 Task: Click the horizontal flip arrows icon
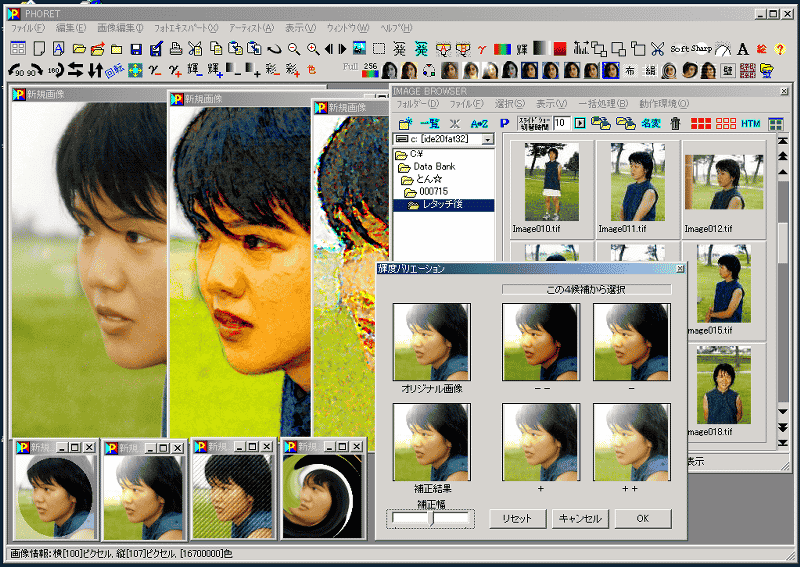pyautogui.click(x=75, y=70)
